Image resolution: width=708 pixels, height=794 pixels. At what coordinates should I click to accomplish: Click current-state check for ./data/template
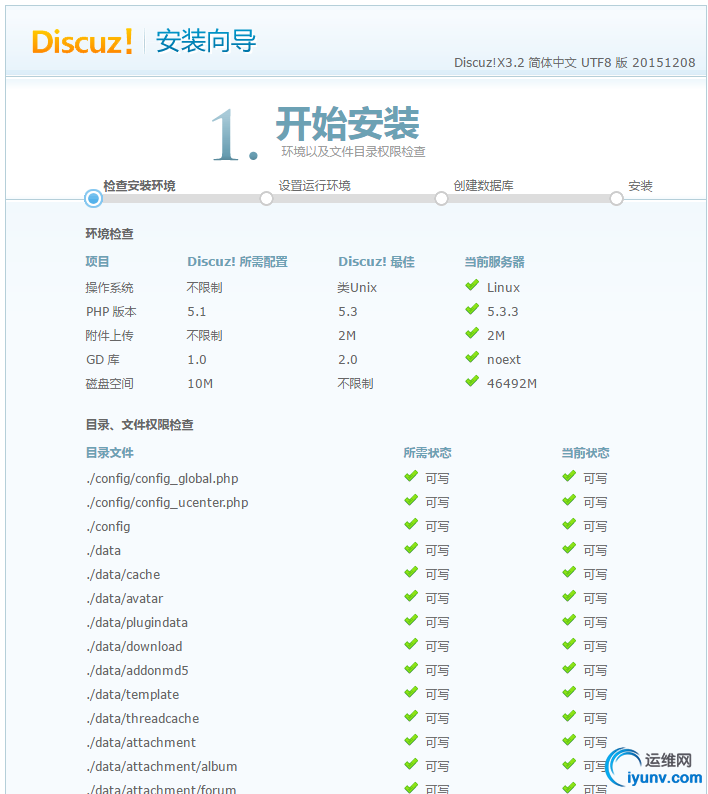tap(569, 692)
